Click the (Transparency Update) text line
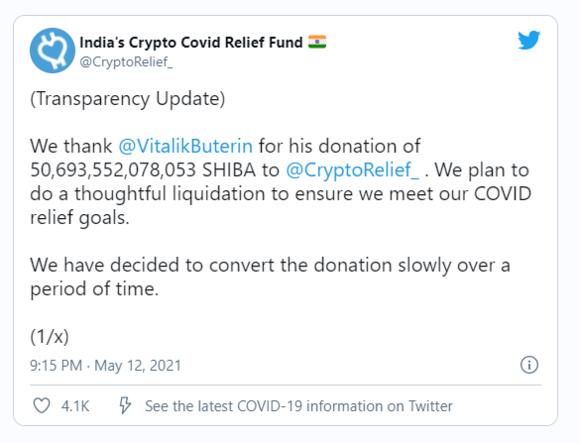580x443 pixels. (128, 99)
